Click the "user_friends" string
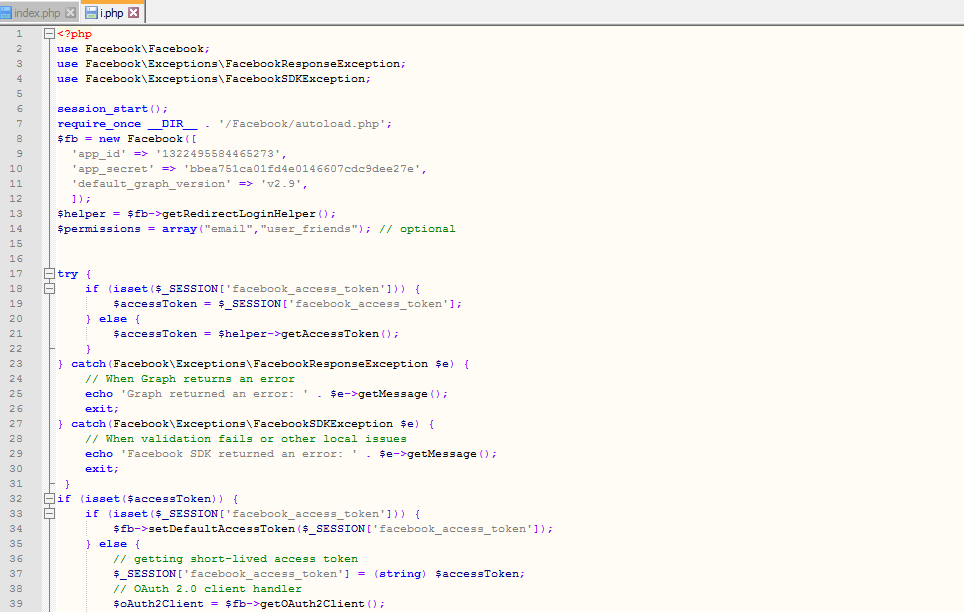Screen dimensions: 964x612 (309, 229)
